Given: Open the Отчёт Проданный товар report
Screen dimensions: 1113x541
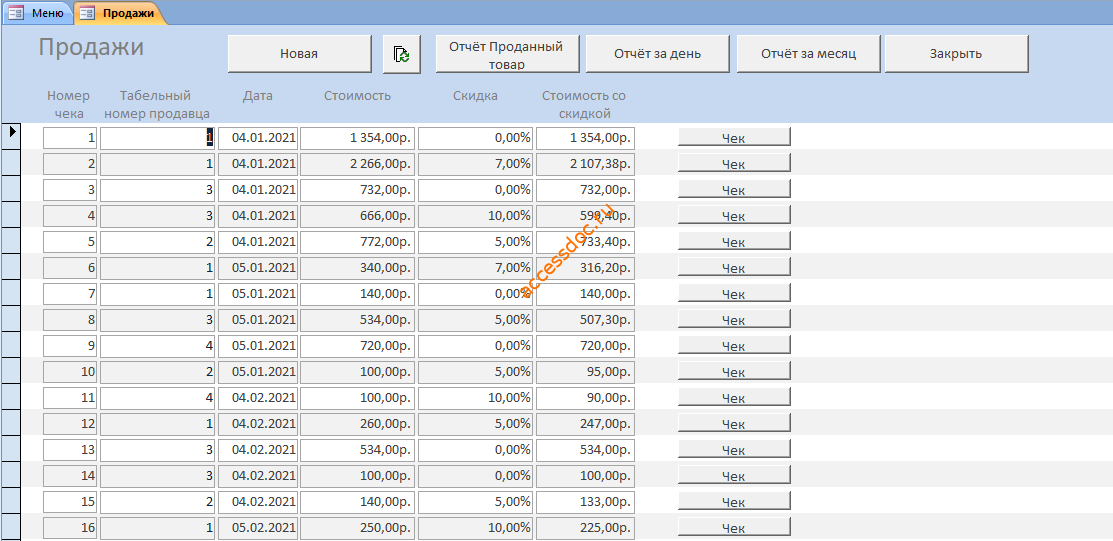Looking at the screenshot, I should tap(507, 54).
